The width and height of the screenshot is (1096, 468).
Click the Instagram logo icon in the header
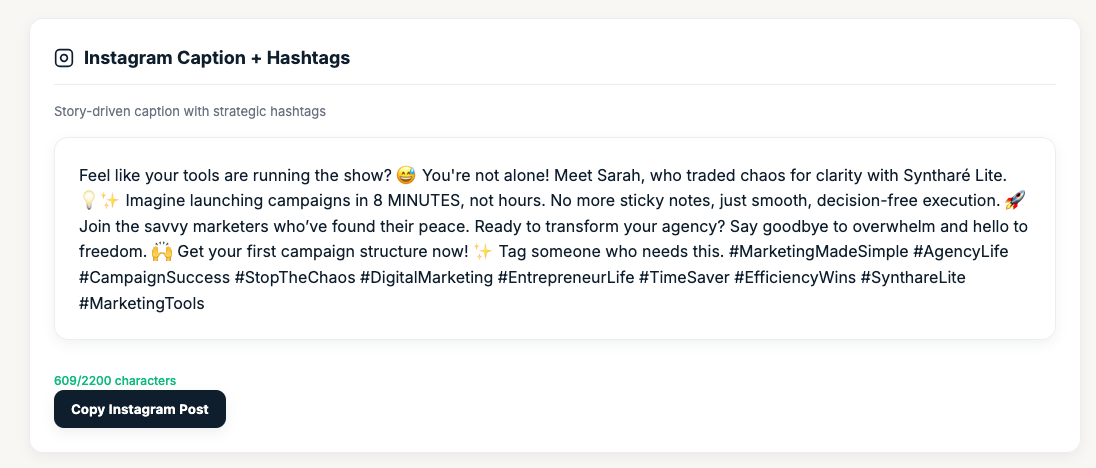[x=64, y=58]
